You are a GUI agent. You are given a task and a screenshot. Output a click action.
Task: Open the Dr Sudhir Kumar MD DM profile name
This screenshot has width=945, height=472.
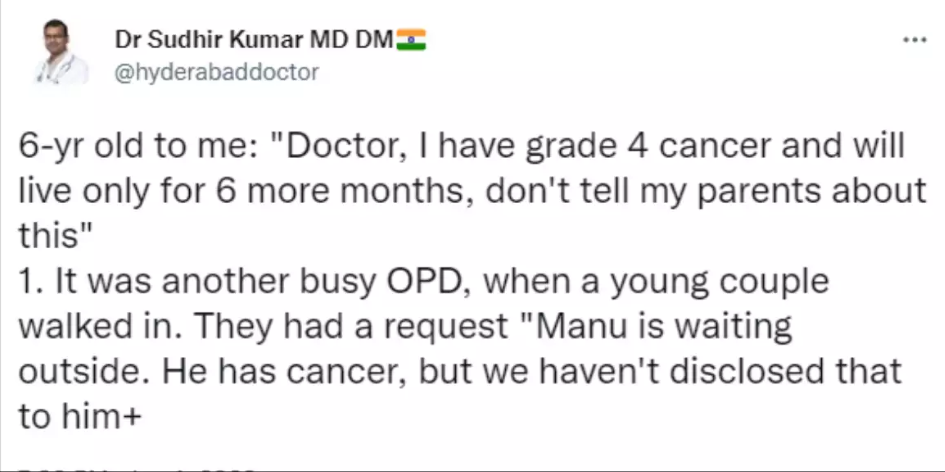tap(254, 40)
